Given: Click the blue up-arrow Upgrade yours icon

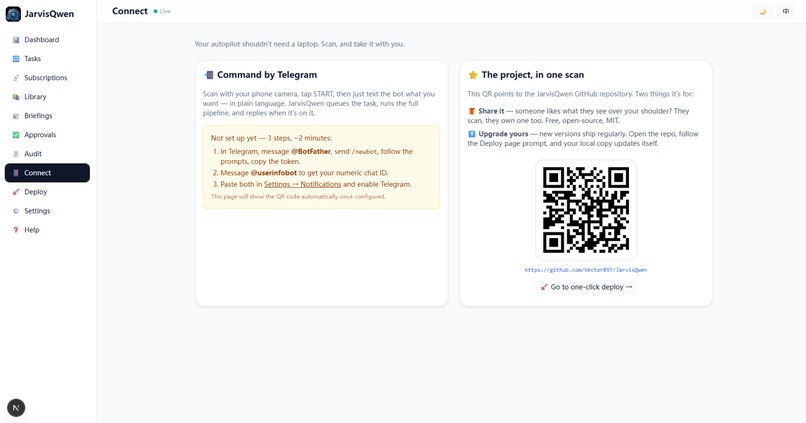Looking at the screenshot, I should [x=471, y=134].
